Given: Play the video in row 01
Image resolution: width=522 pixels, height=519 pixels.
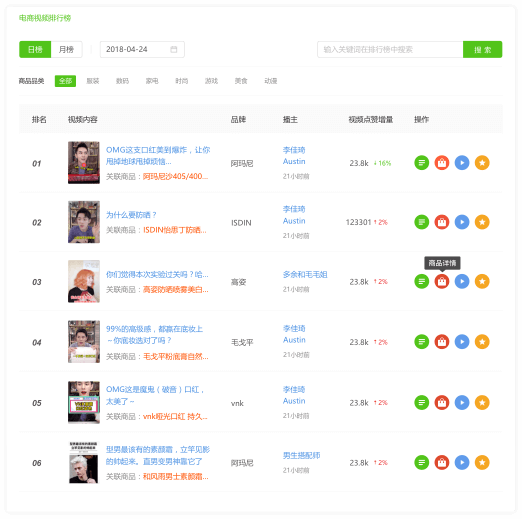Looking at the screenshot, I should 462,163.
